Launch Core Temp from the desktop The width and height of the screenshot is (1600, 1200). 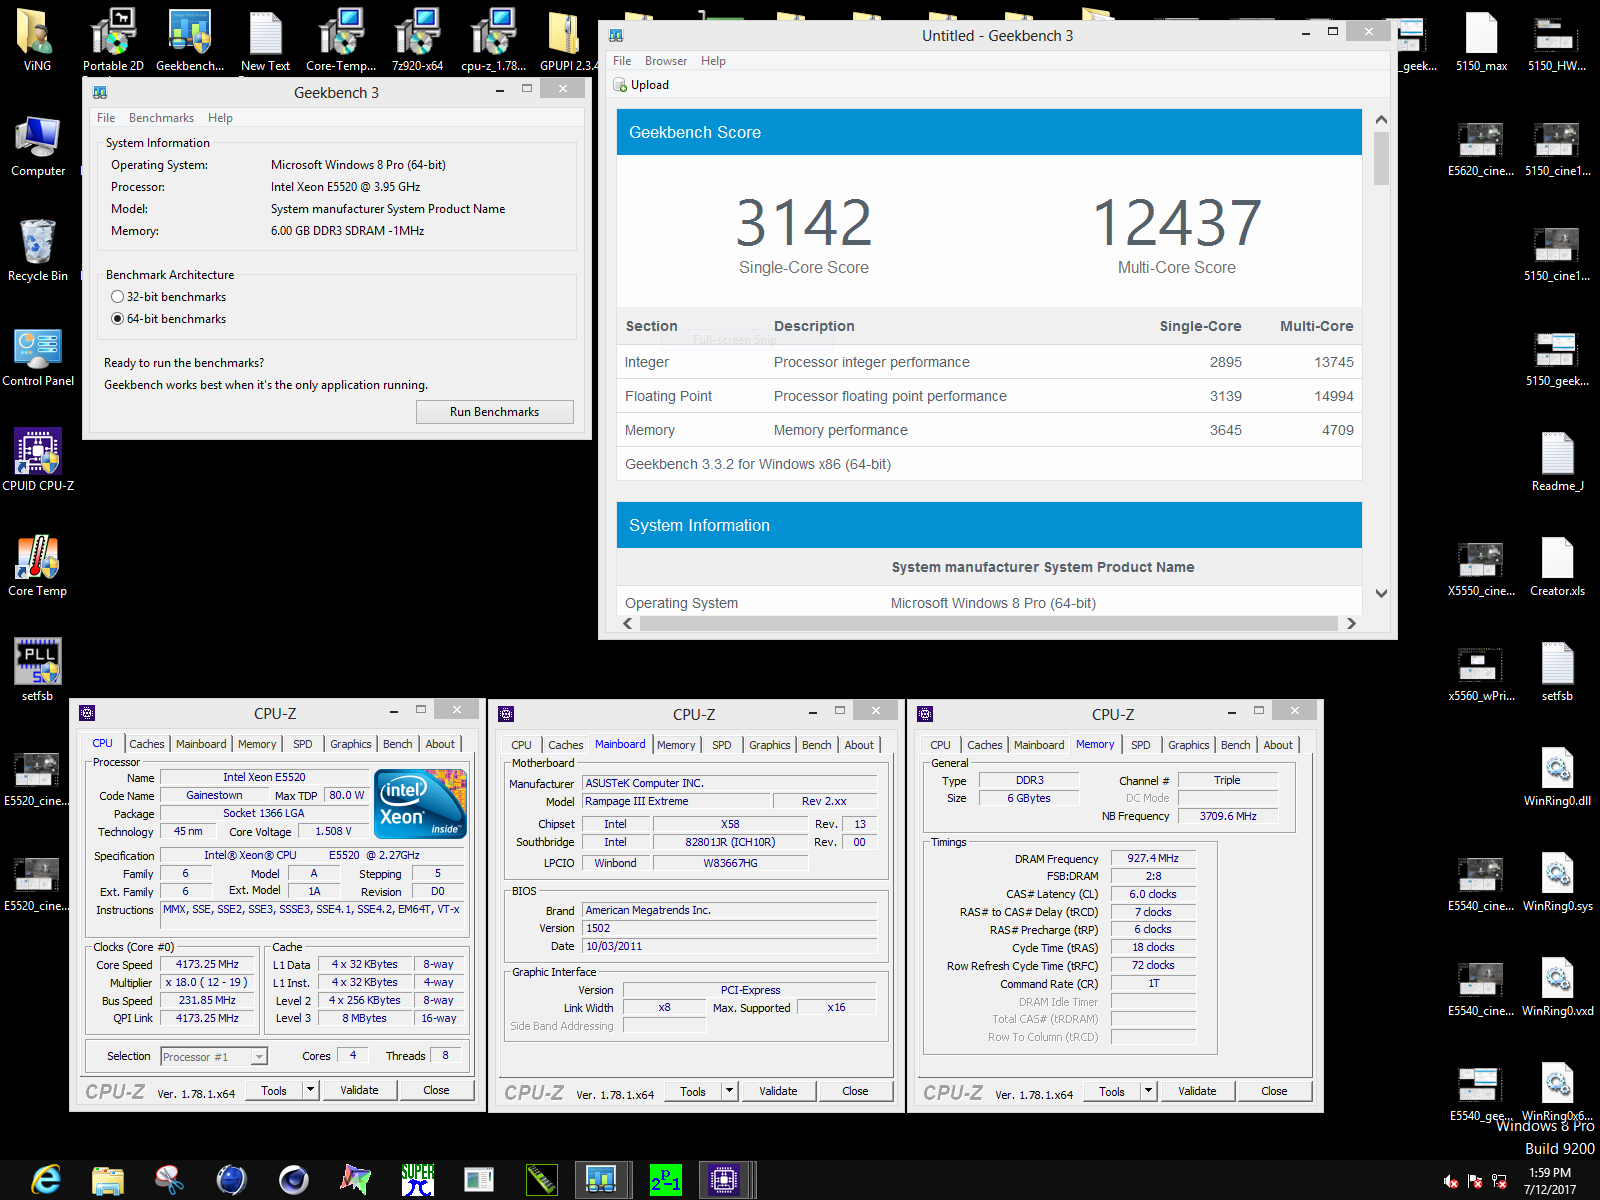click(x=38, y=566)
